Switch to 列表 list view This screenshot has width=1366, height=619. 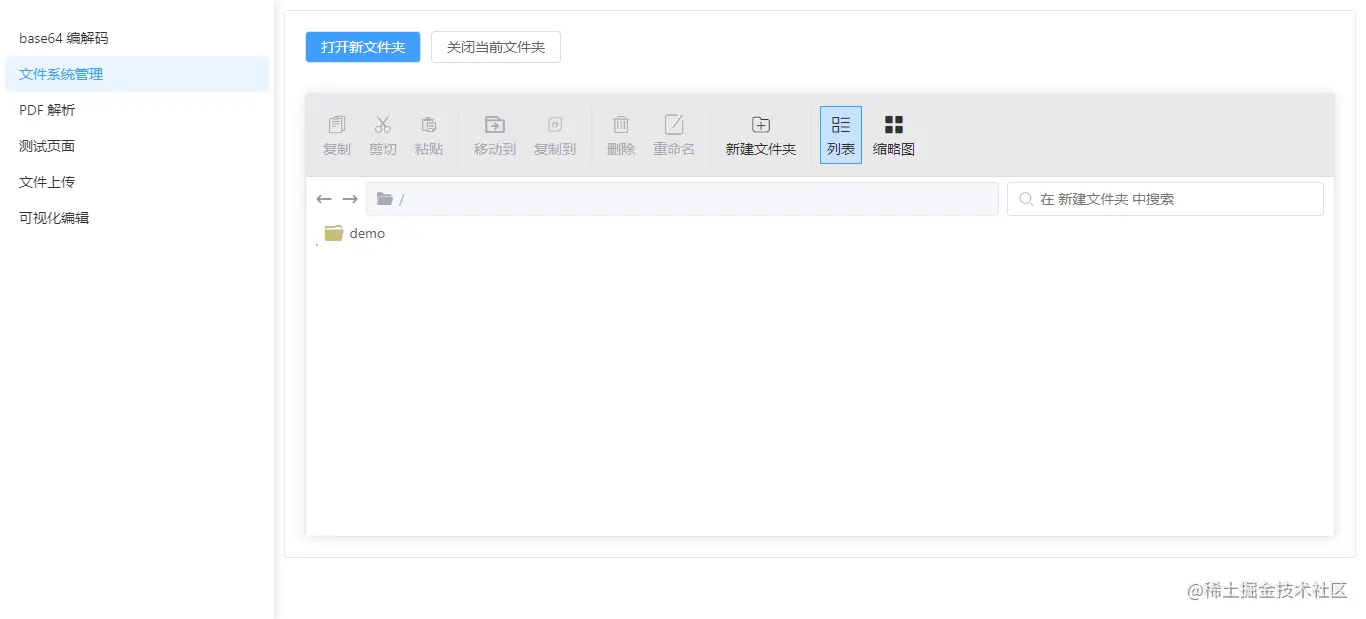coord(841,135)
